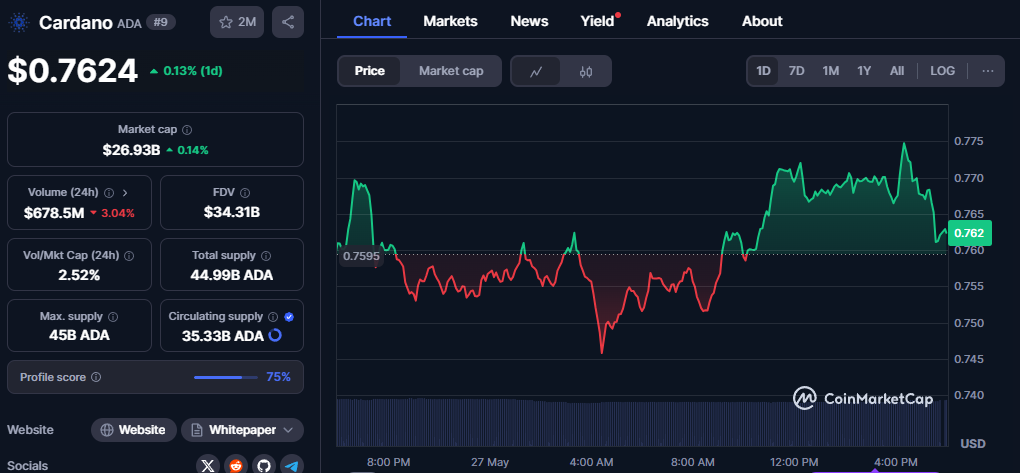Click the Website button
This screenshot has width=1020, height=473.
point(133,430)
